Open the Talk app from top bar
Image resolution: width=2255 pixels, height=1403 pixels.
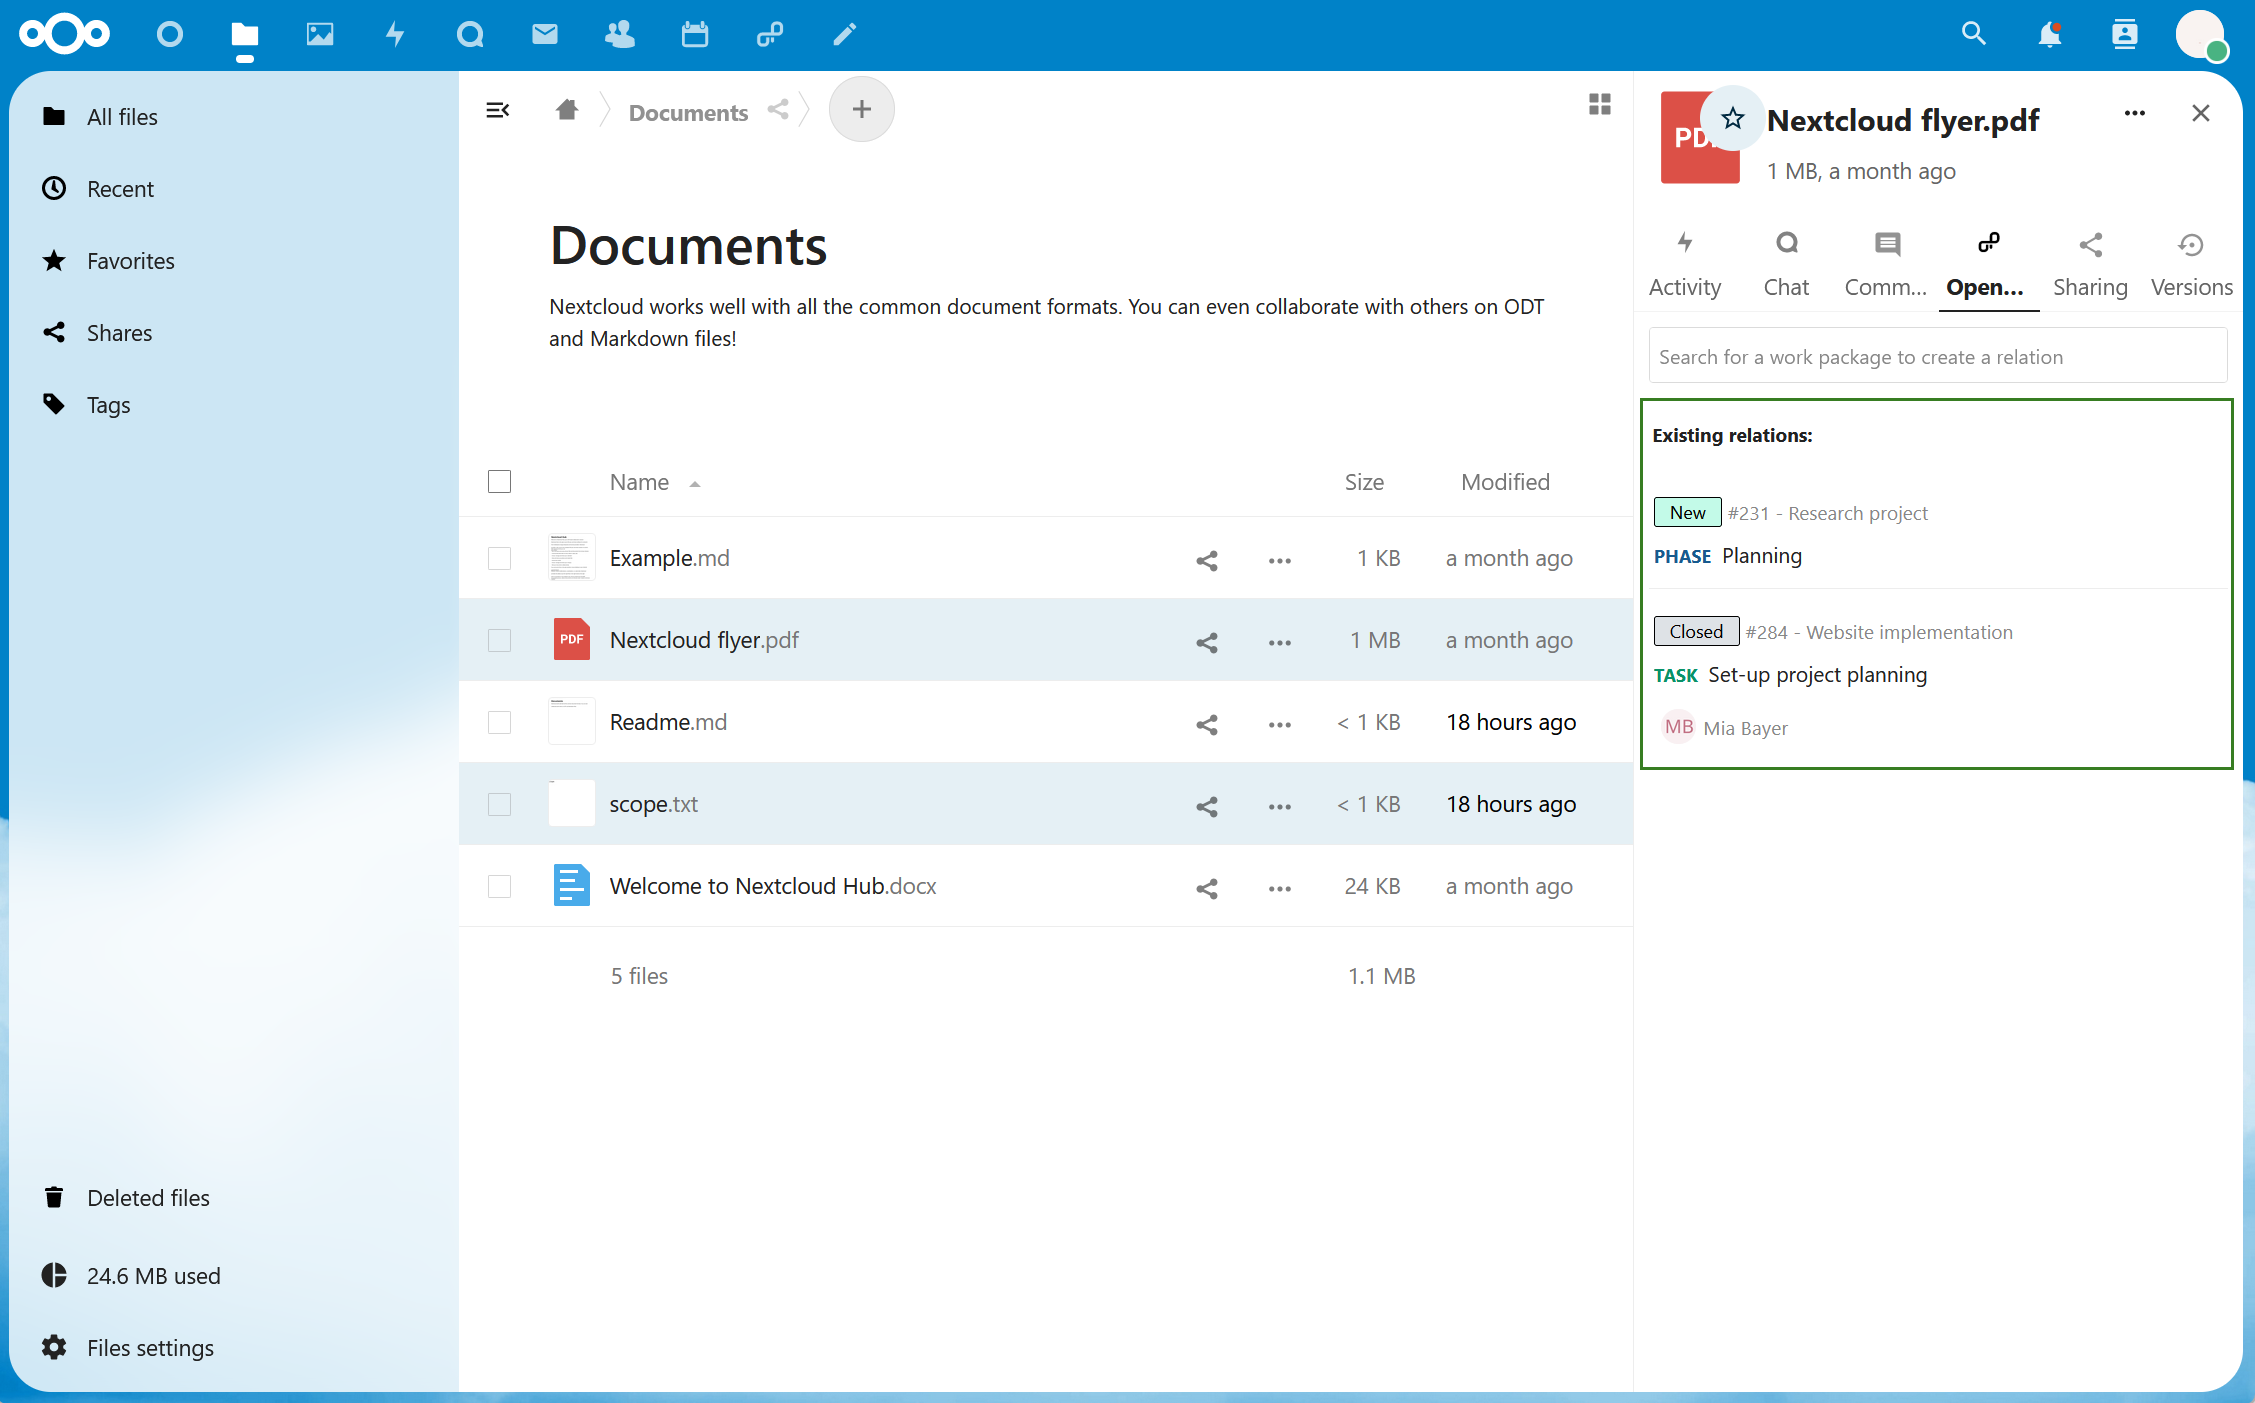pyautogui.click(x=469, y=35)
